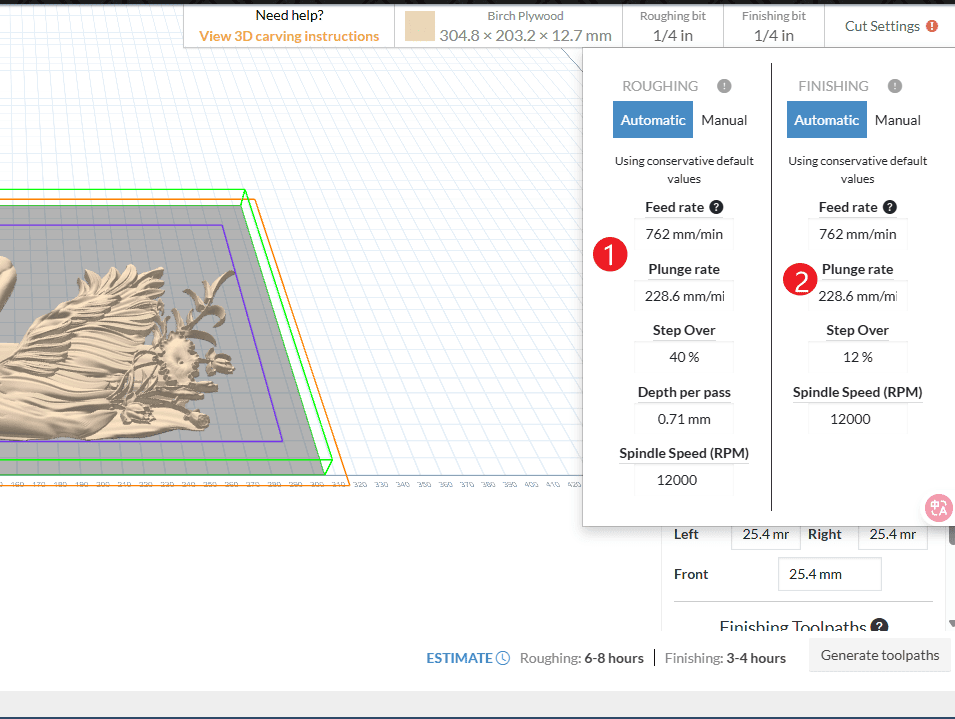This screenshot has width=955, height=719.
Task: Click the Generate toolpaths button
Action: pos(880,656)
